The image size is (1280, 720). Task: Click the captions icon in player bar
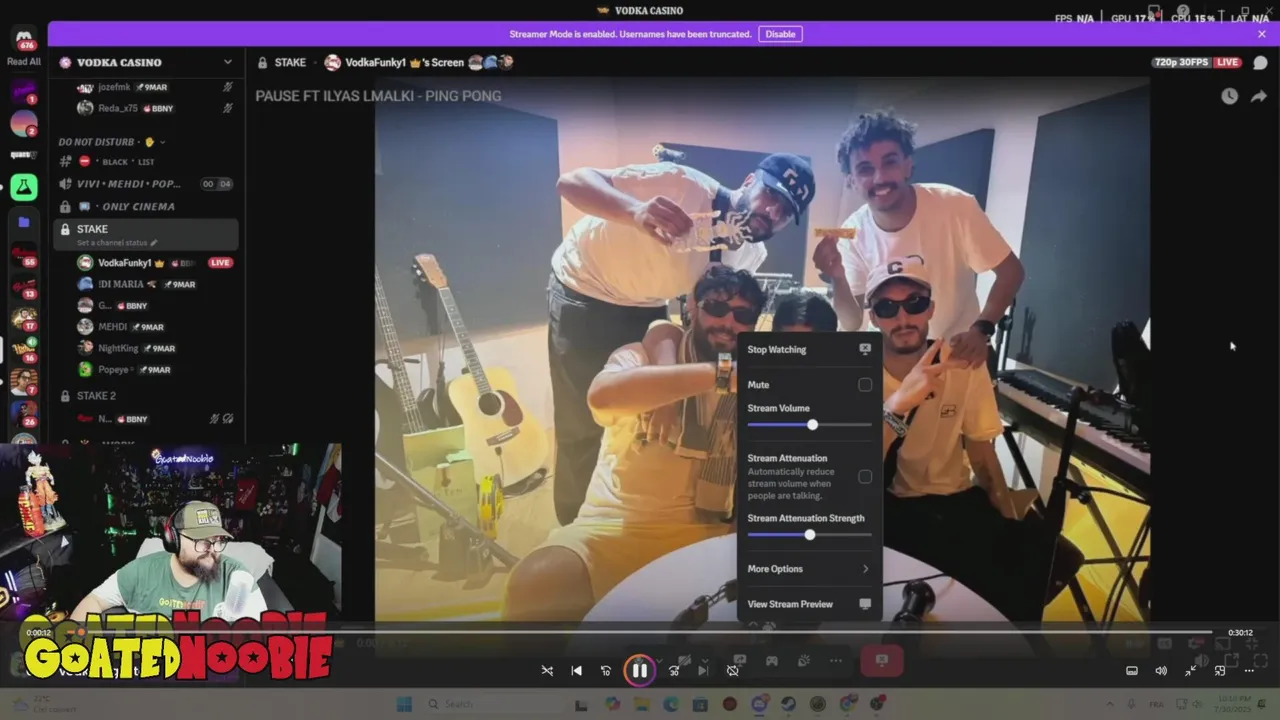tap(1132, 671)
